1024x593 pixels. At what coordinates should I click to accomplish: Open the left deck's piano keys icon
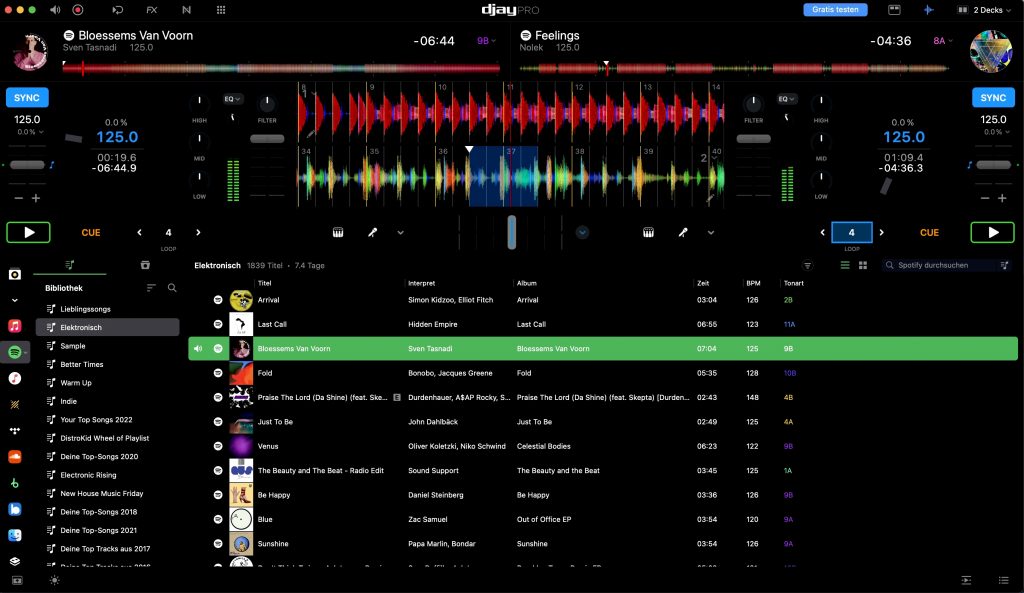click(338, 232)
